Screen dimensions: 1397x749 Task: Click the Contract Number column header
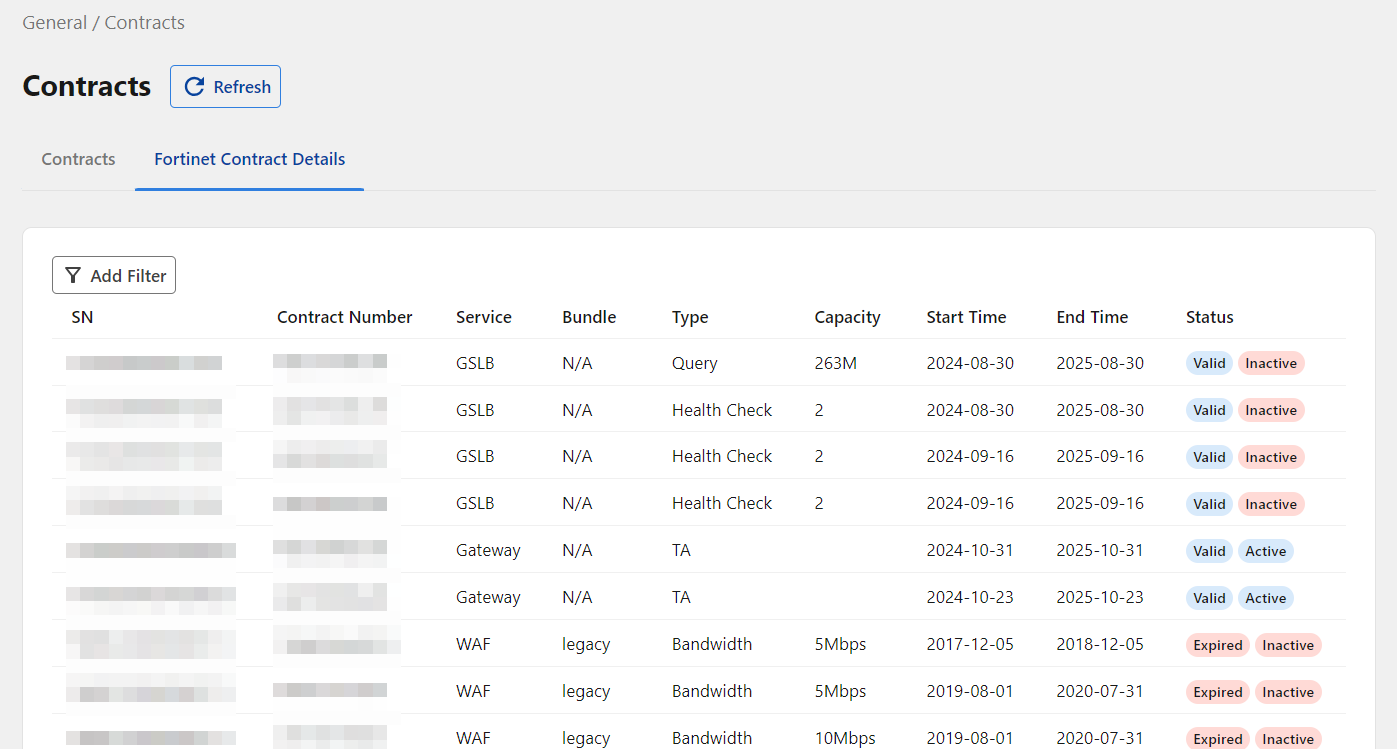click(x=344, y=317)
